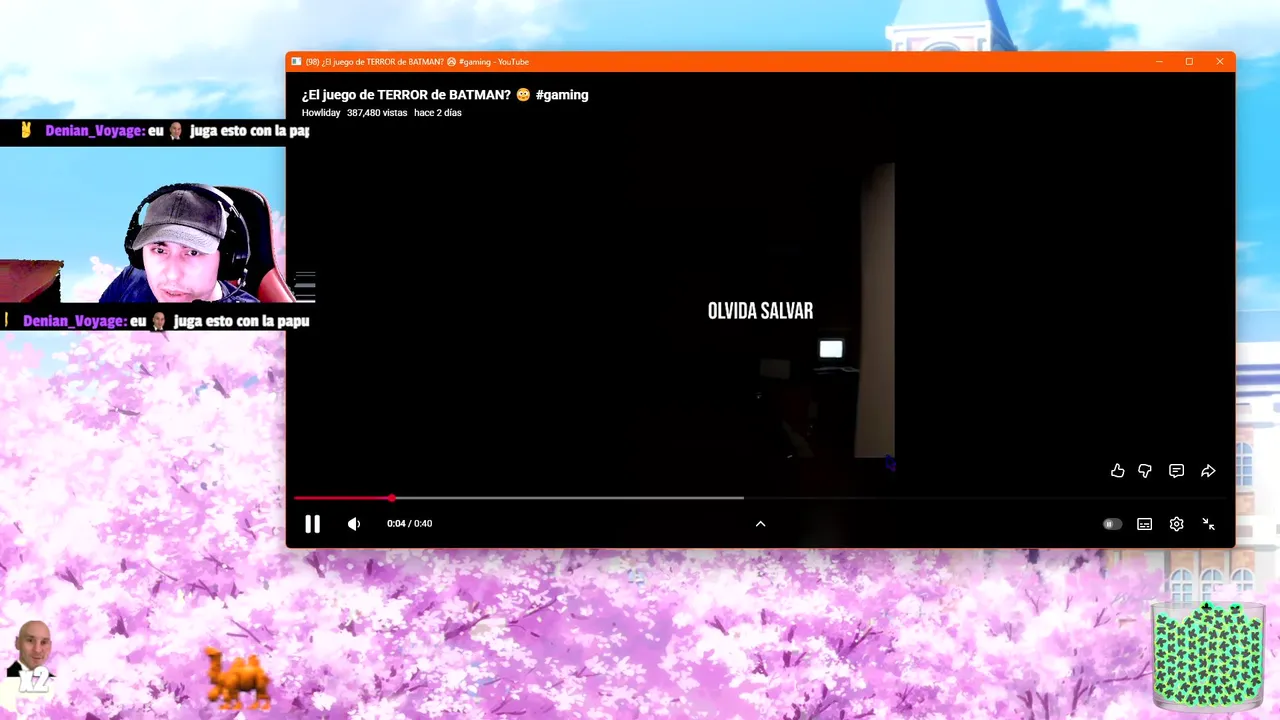Click lower Denian_Voyage chat message

tap(156, 321)
